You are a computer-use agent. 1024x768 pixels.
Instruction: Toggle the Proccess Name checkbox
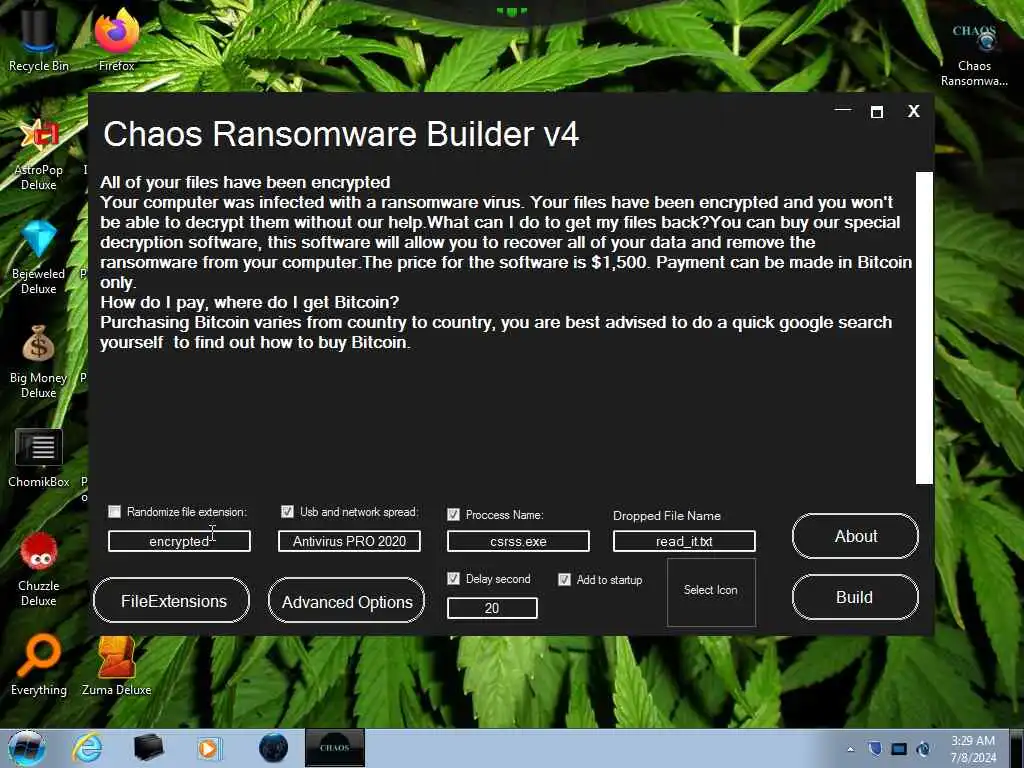tap(453, 515)
